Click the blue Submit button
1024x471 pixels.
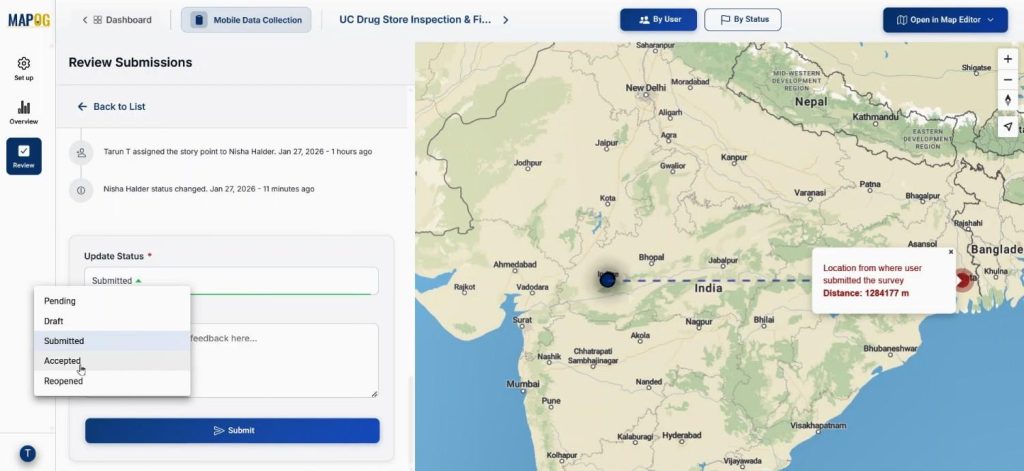point(232,430)
